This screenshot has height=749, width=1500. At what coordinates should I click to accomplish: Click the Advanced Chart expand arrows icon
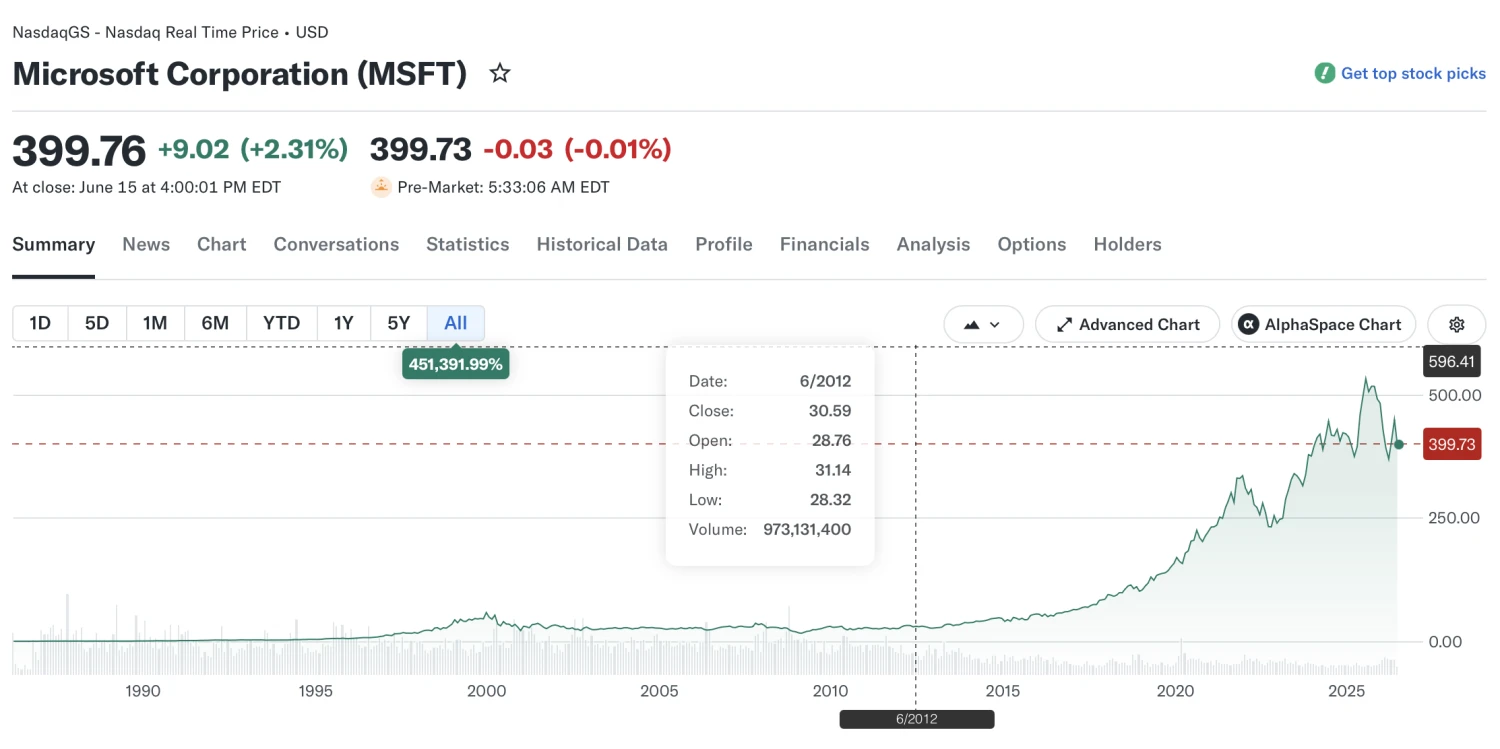click(1064, 324)
